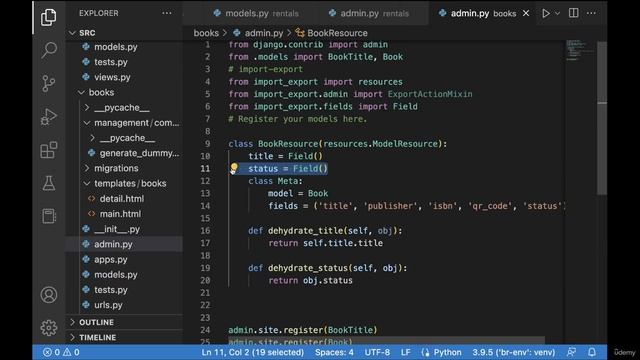This screenshot has height=360, width=640.
Task: Open Explorer Views and More Actions ellipsis
Action: 167,13
